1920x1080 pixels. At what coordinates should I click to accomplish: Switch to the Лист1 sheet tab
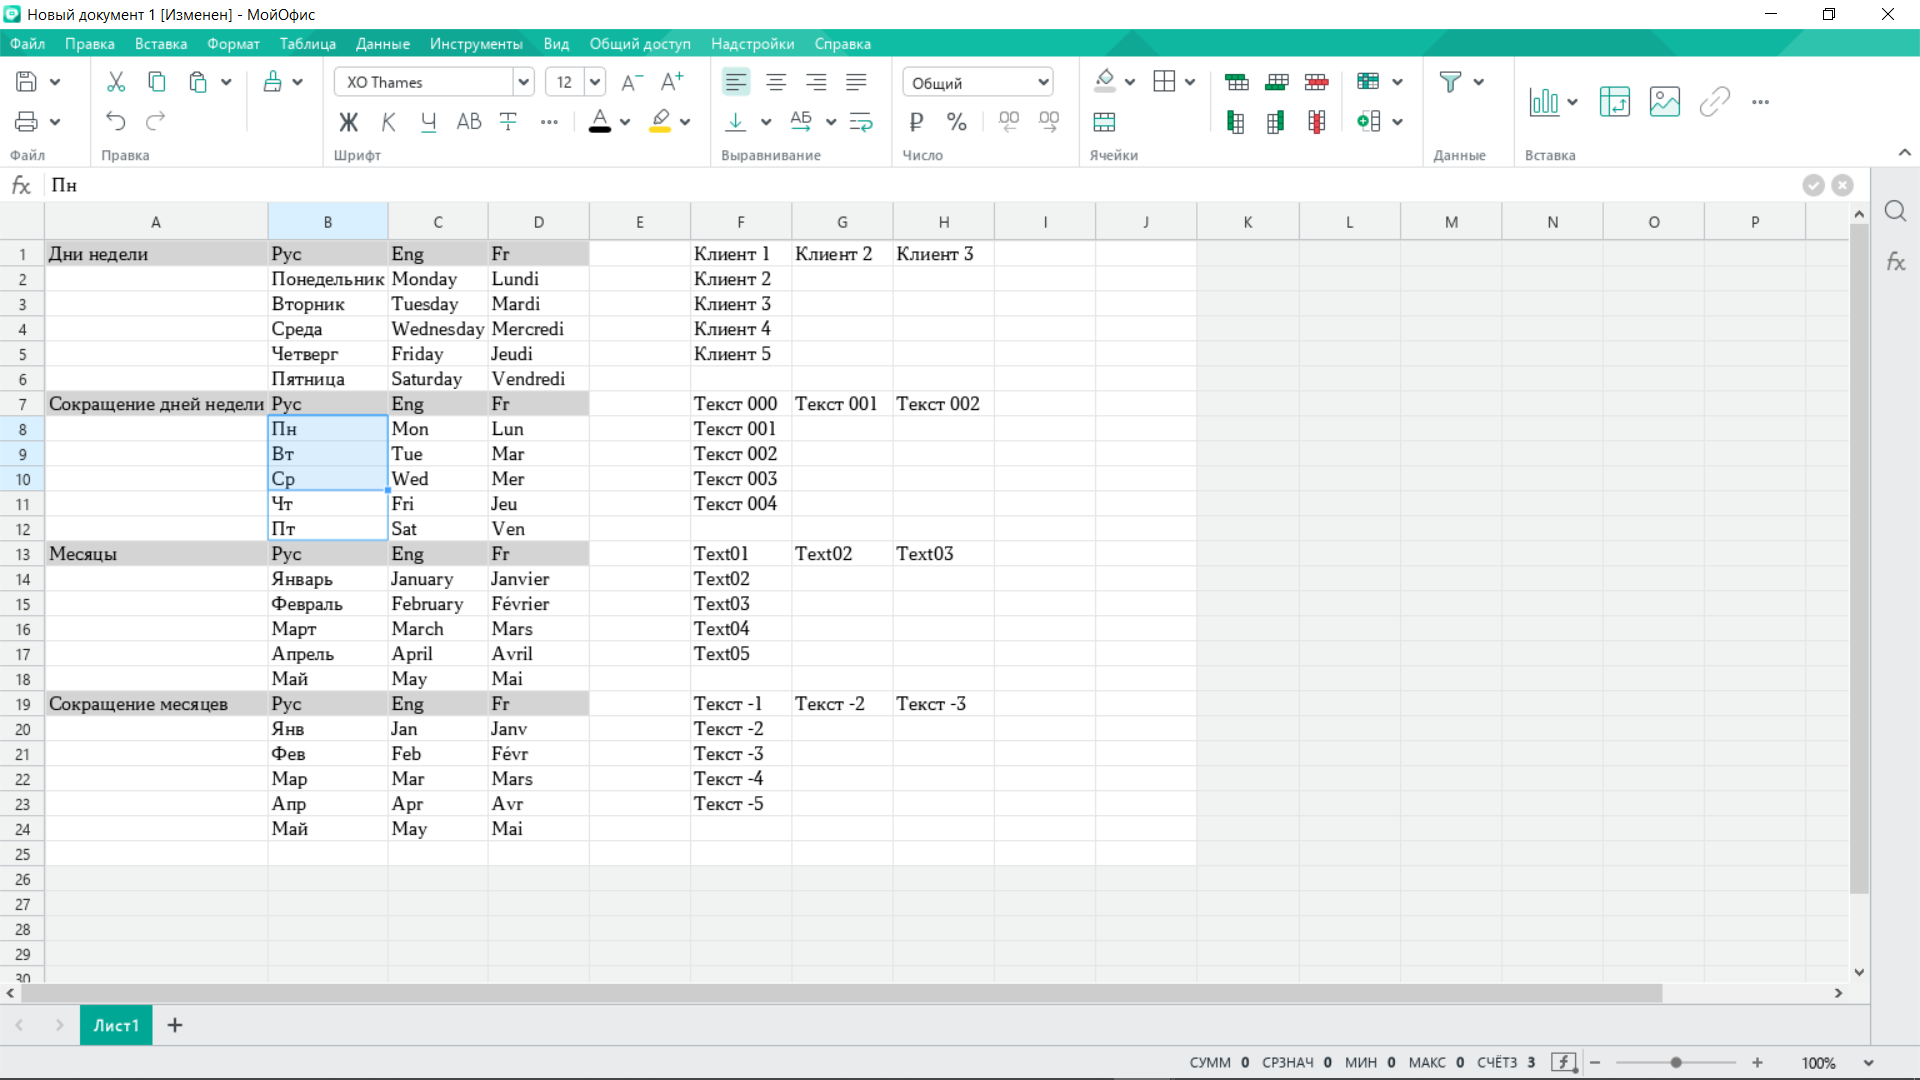tap(116, 1025)
